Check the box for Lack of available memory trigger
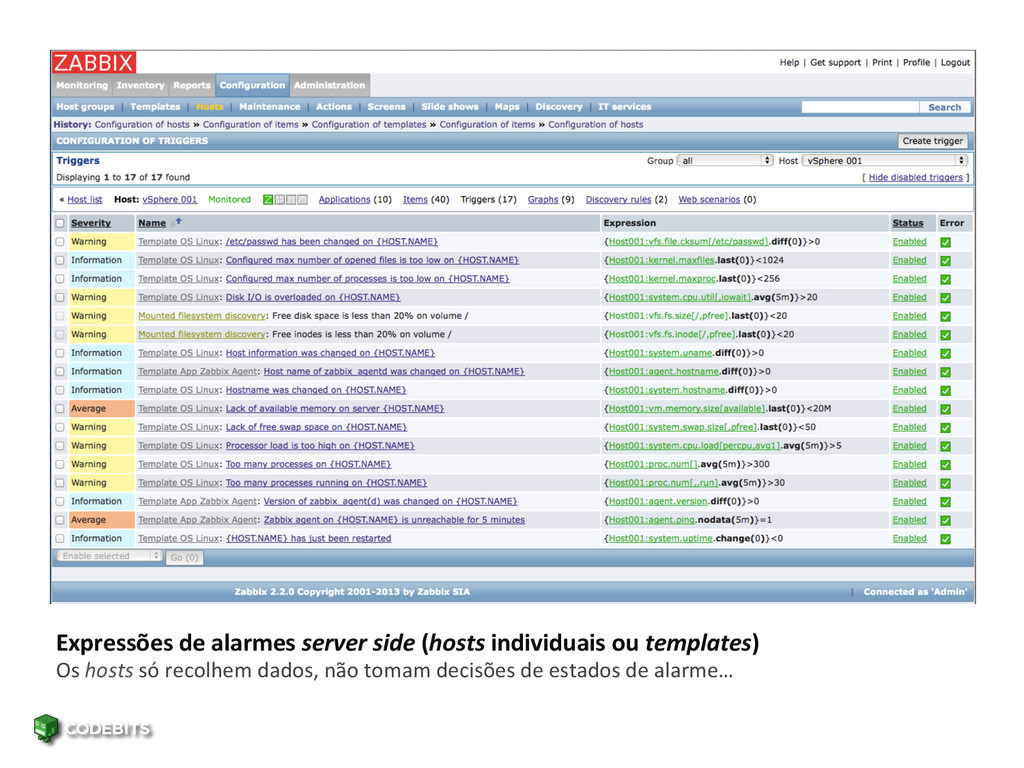 coord(60,409)
